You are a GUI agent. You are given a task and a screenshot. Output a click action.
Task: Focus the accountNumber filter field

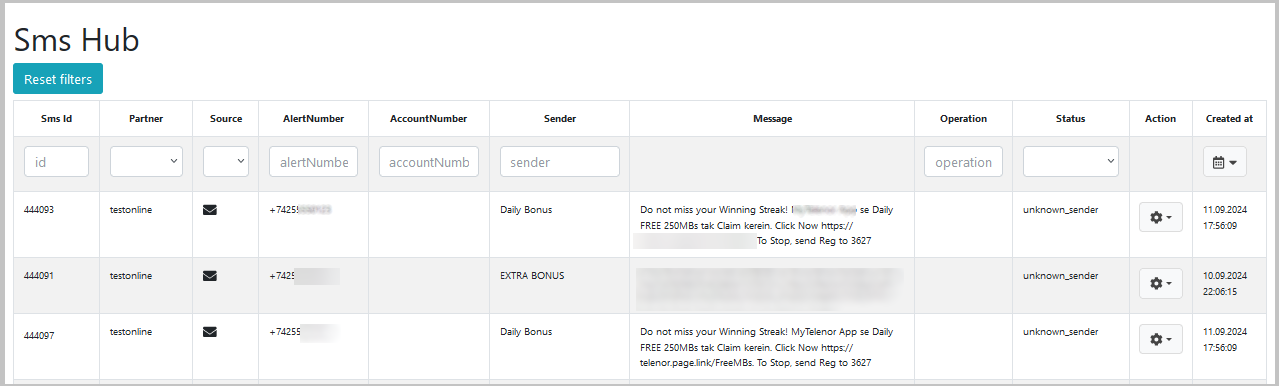click(x=429, y=162)
